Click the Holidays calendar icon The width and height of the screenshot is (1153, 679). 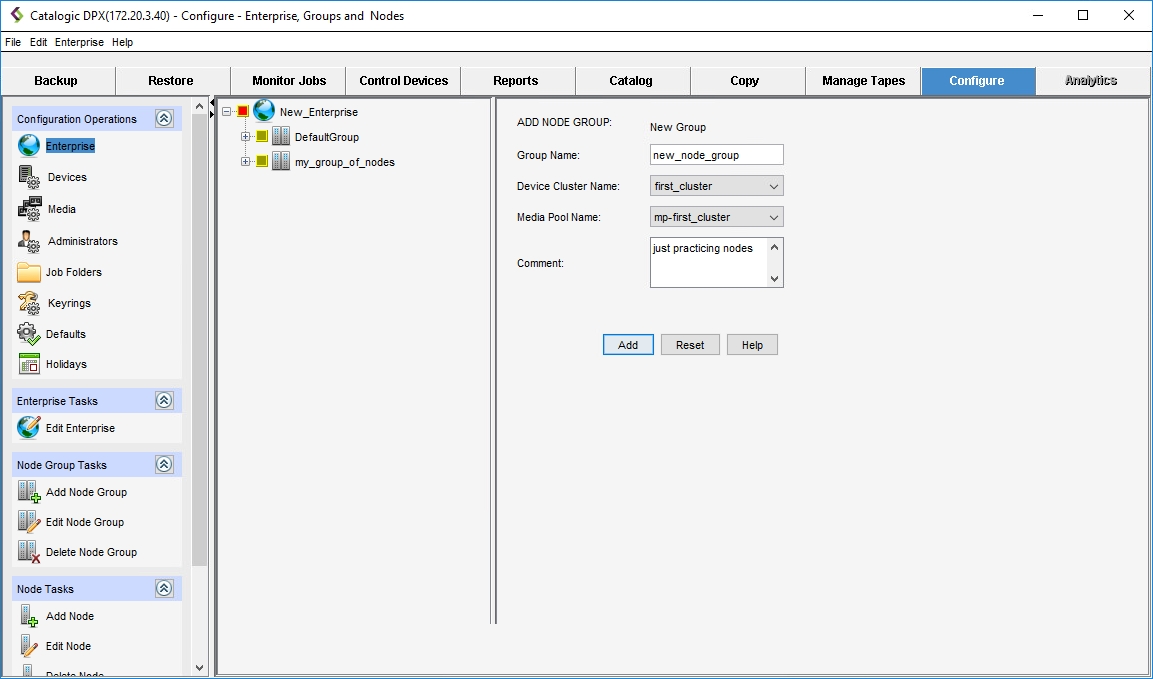(x=29, y=364)
